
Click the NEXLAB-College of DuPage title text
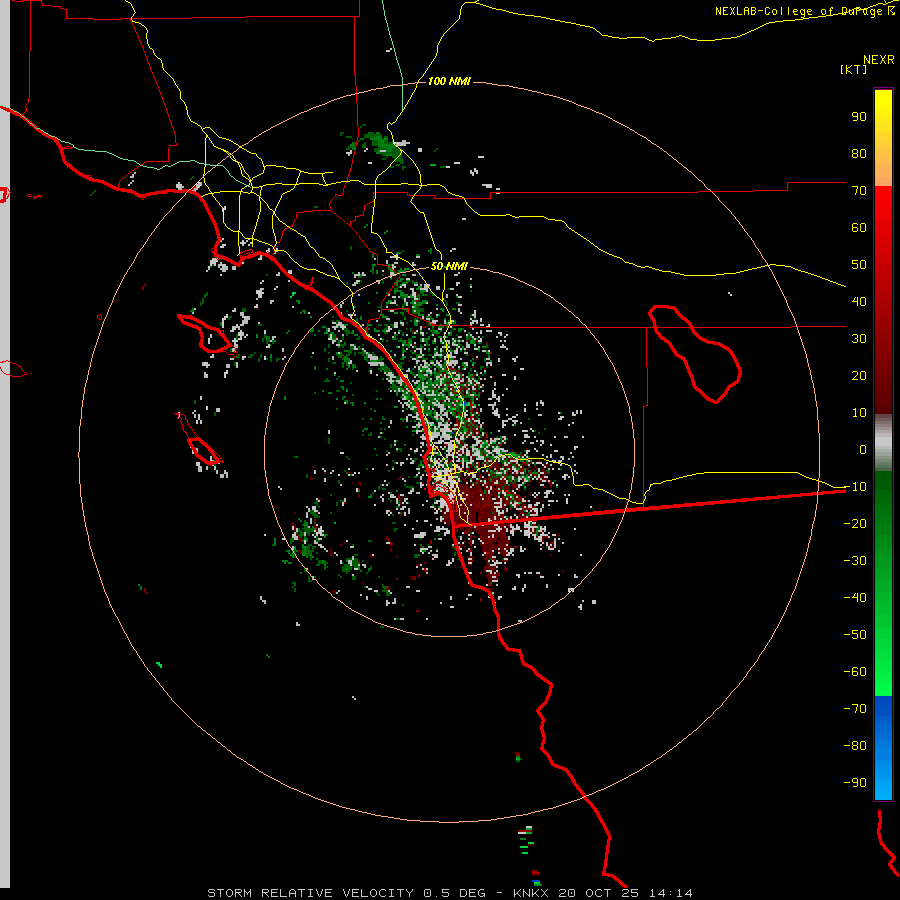pos(804,11)
